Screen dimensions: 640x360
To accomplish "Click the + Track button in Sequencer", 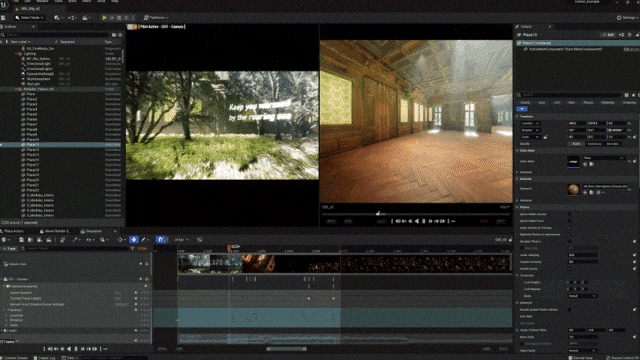I will (x=9, y=248).
